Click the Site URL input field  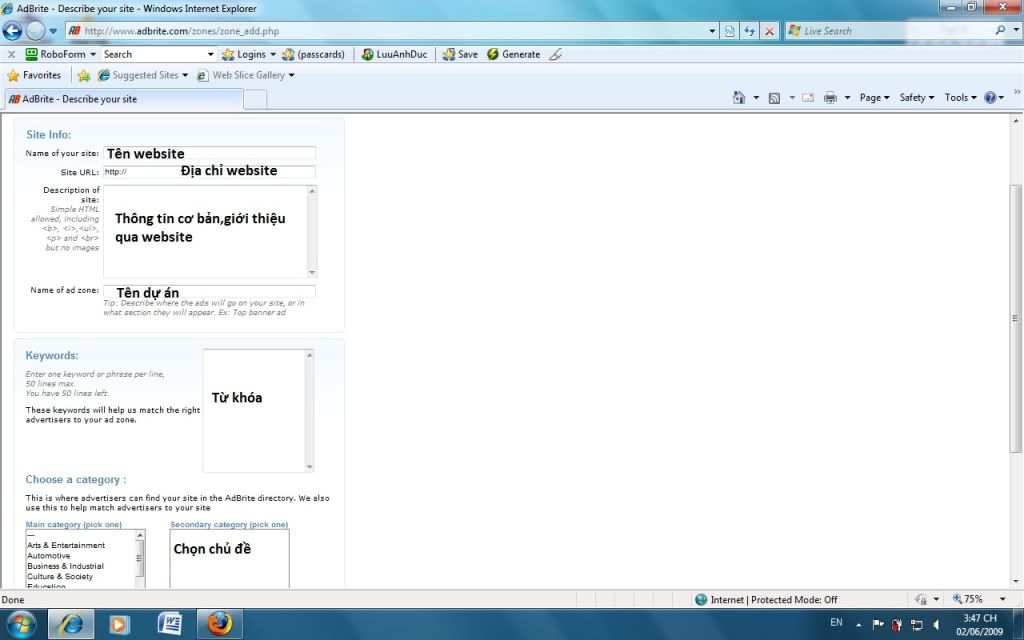tap(209, 172)
